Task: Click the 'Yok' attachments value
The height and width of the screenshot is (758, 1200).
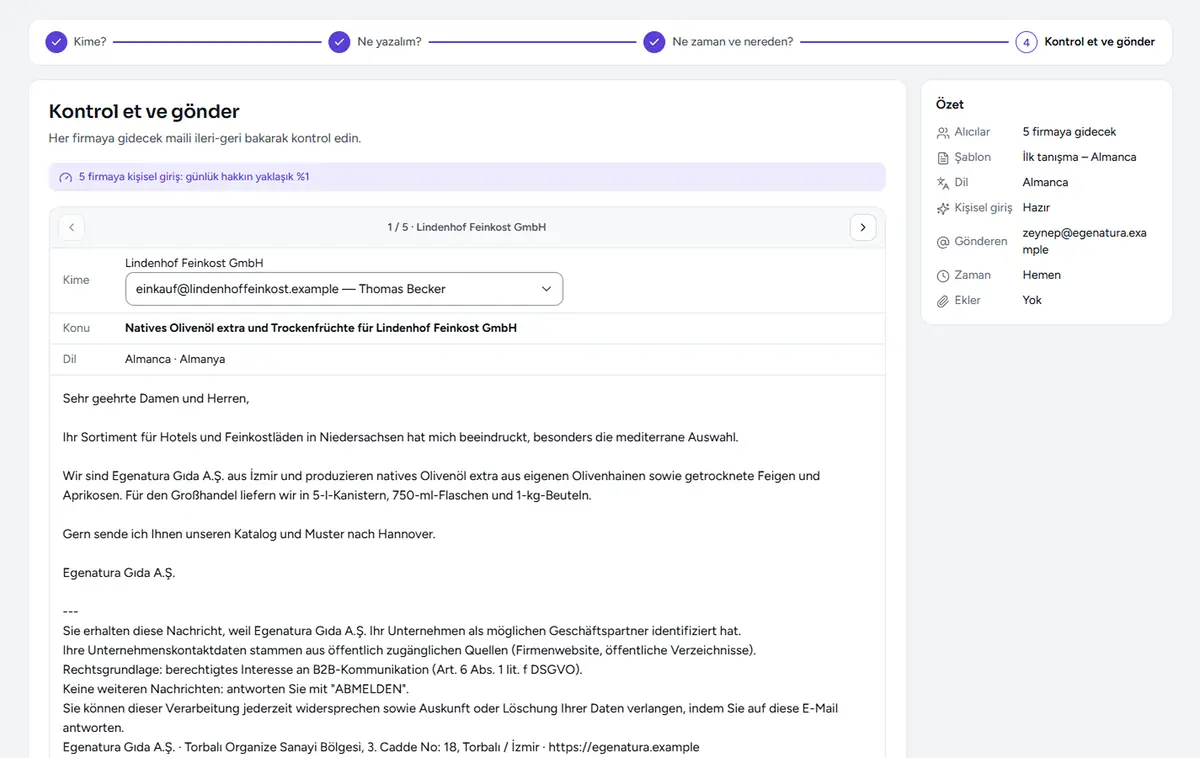Action: coord(1032,300)
